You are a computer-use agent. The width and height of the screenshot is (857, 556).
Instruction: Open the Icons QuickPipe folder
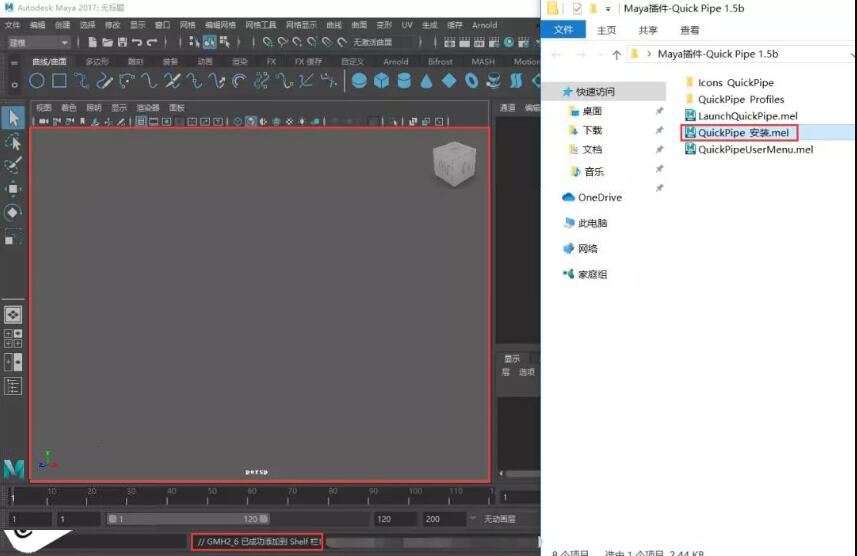click(729, 83)
